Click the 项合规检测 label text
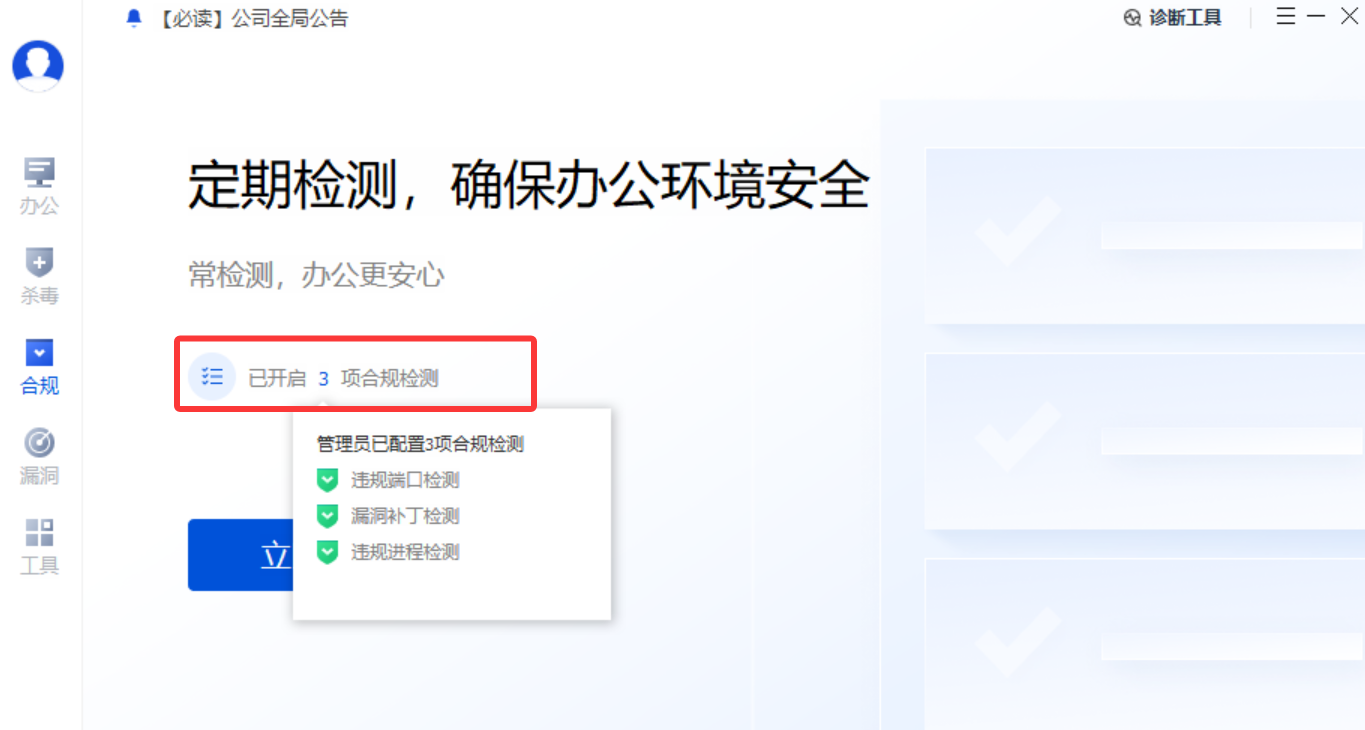This screenshot has width=1365, height=730. (x=389, y=379)
